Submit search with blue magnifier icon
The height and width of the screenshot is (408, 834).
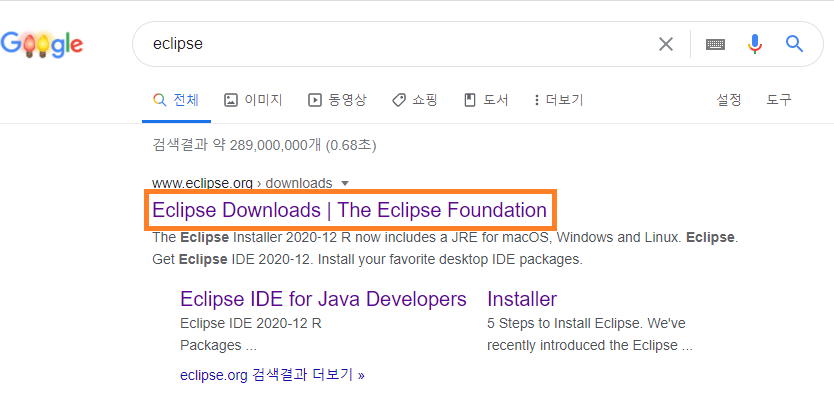tap(795, 44)
